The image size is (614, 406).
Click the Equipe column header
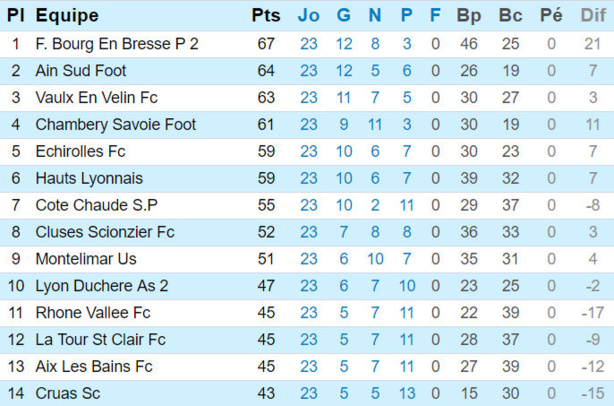[x=67, y=16]
